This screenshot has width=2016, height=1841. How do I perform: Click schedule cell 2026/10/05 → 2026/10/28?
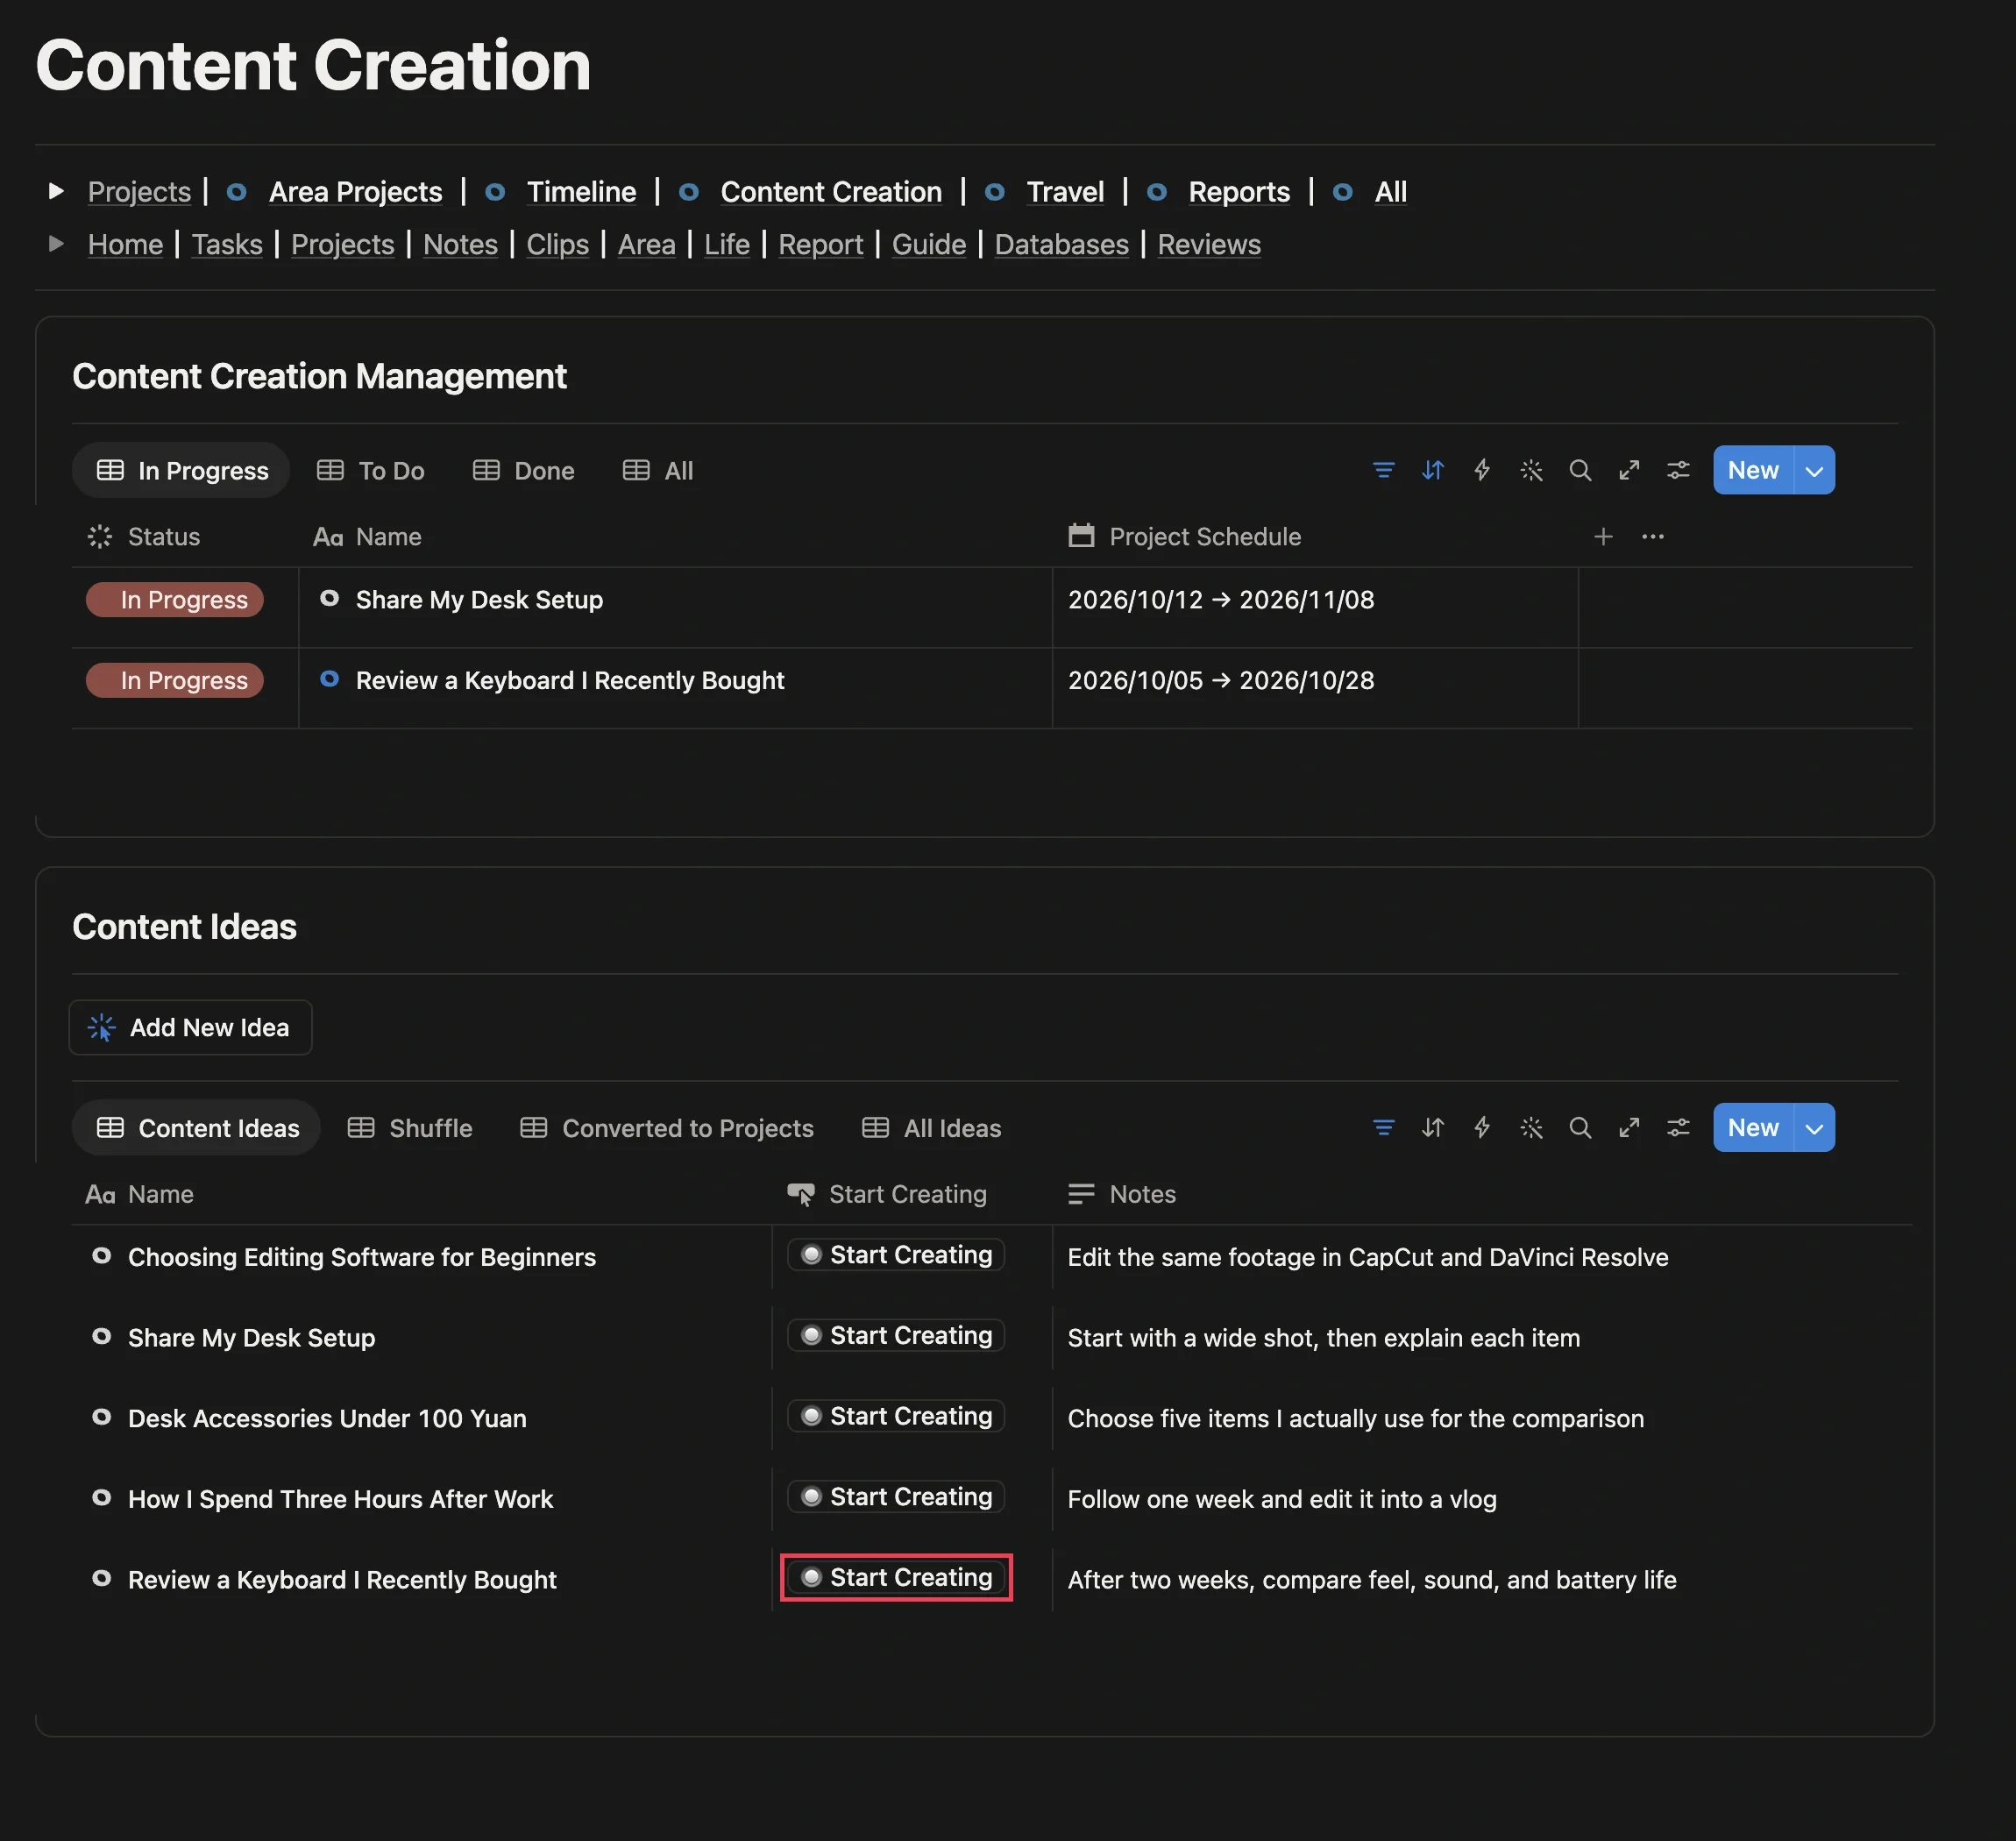pos(1221,680)
